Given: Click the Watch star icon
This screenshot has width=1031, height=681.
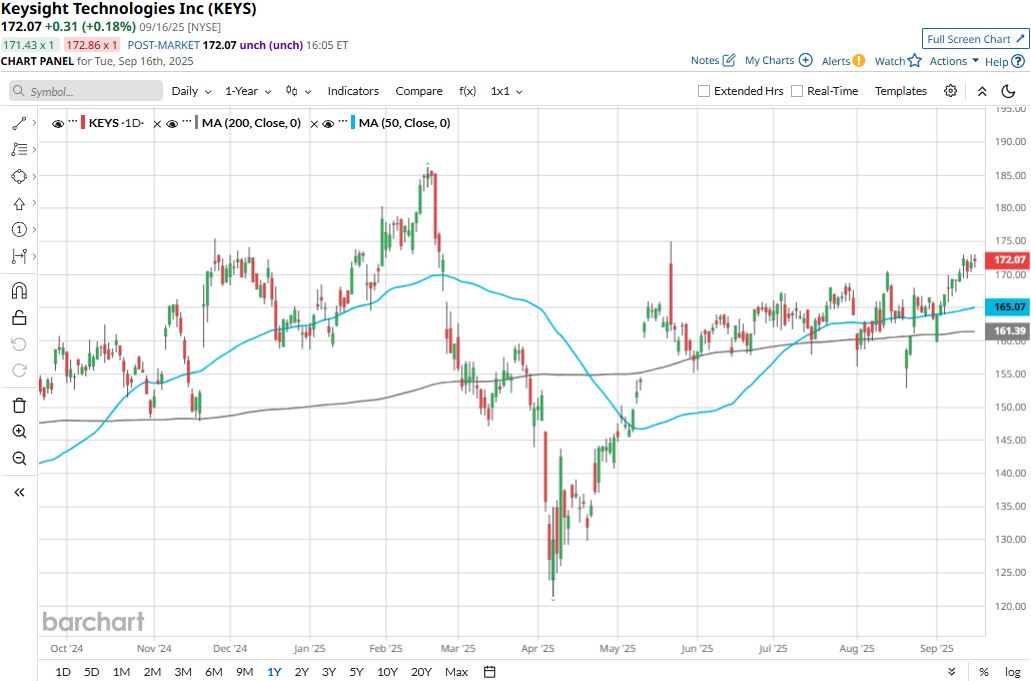Looking at the screenshot, I should click(915, 60).
